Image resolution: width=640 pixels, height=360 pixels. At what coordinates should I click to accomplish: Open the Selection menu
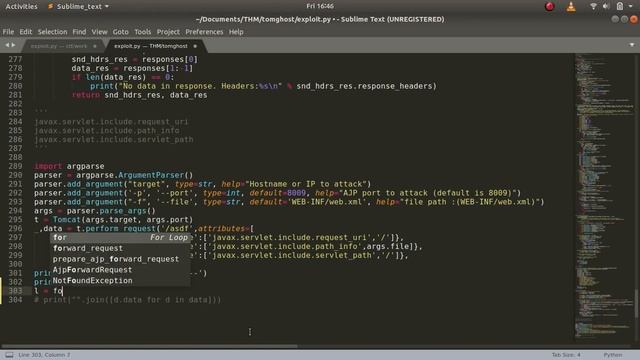coord(52,32)
